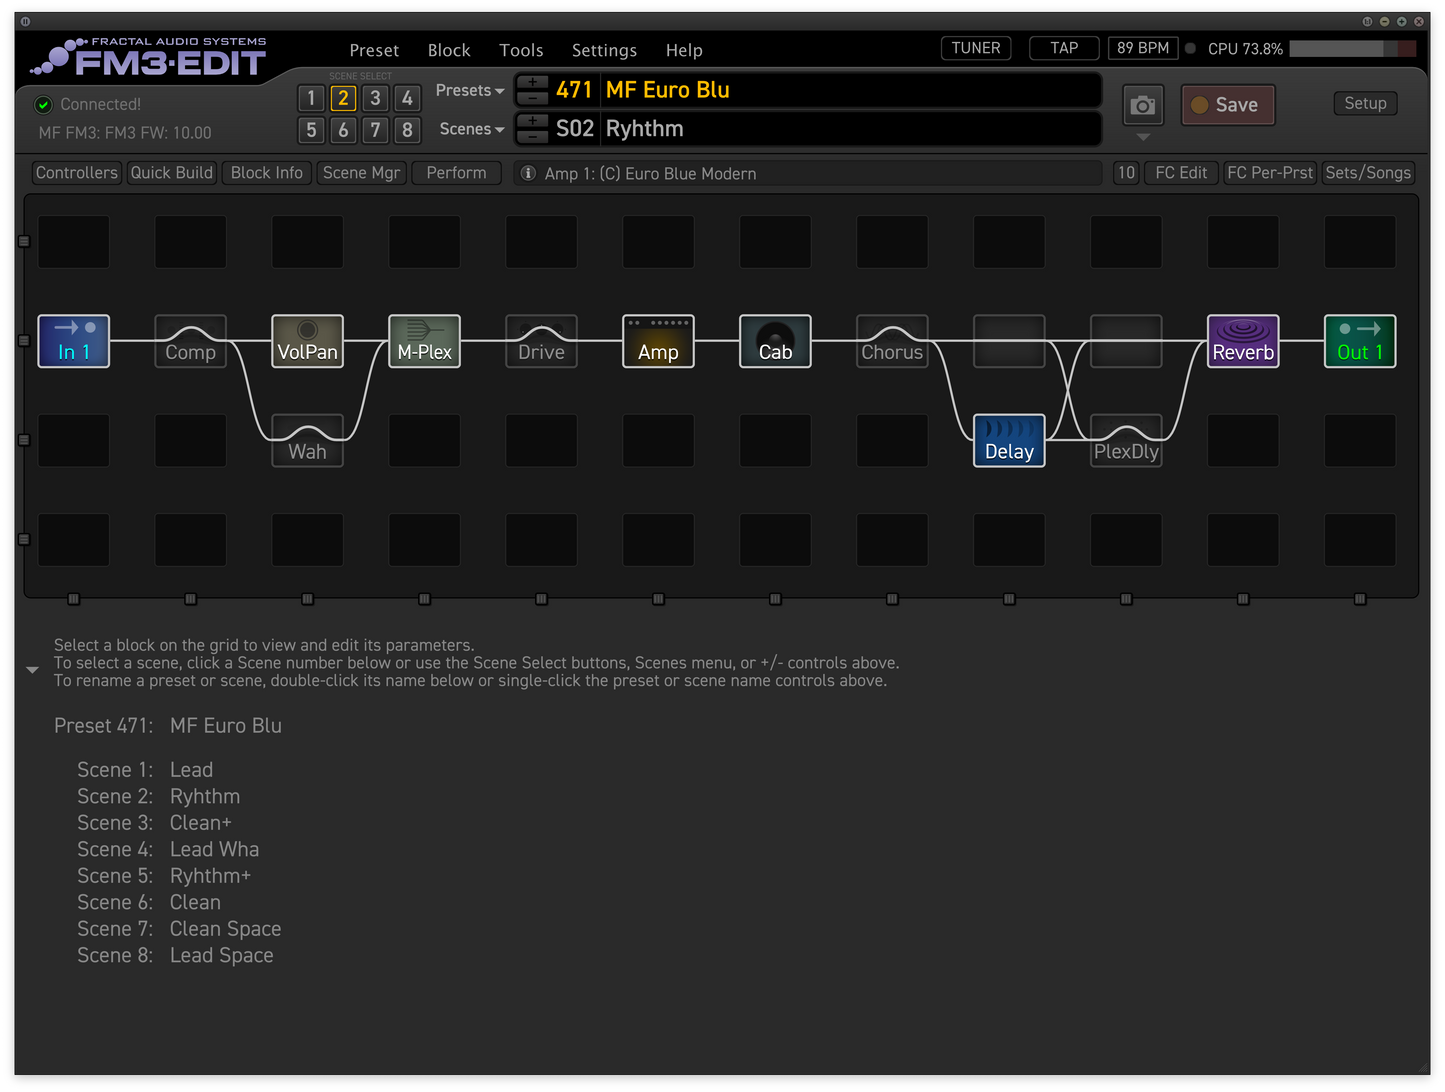Open the Reverb block for editing

click(1243, 341)
